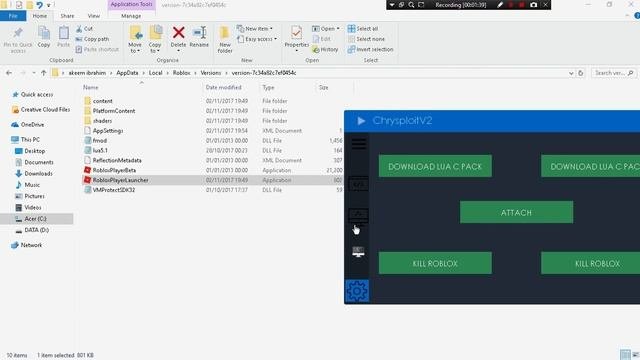Click the ChrysploitV2 play triangle logo
Image resolution: width=640 pixels, height=360 pixels.
tap(361, 121)
